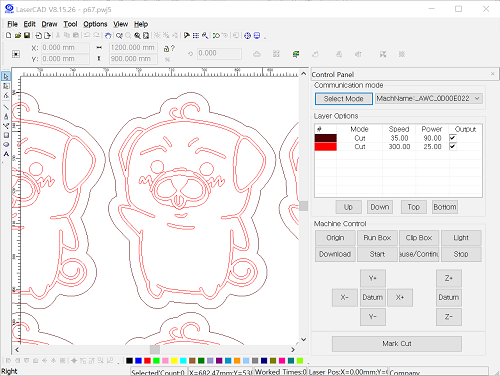Select the pan hand tool
The image size is (500, 376).
click(108, 35)
